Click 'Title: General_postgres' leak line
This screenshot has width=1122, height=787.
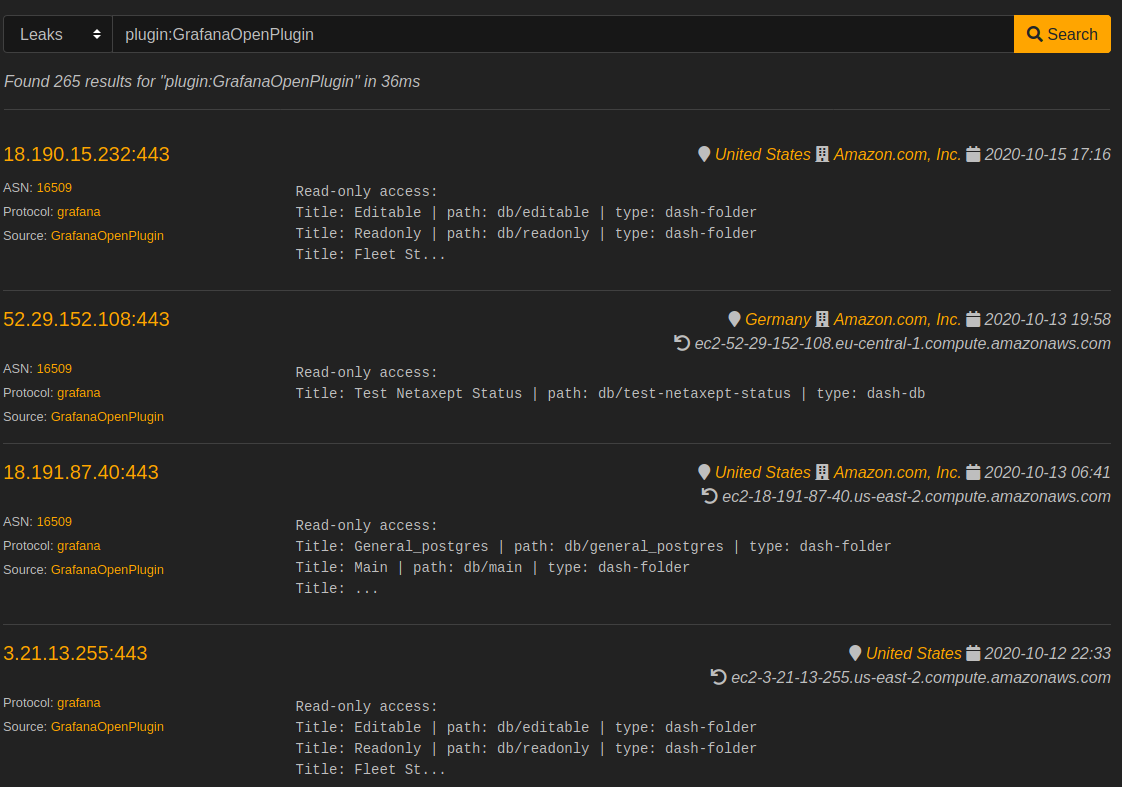click(593, 547)
